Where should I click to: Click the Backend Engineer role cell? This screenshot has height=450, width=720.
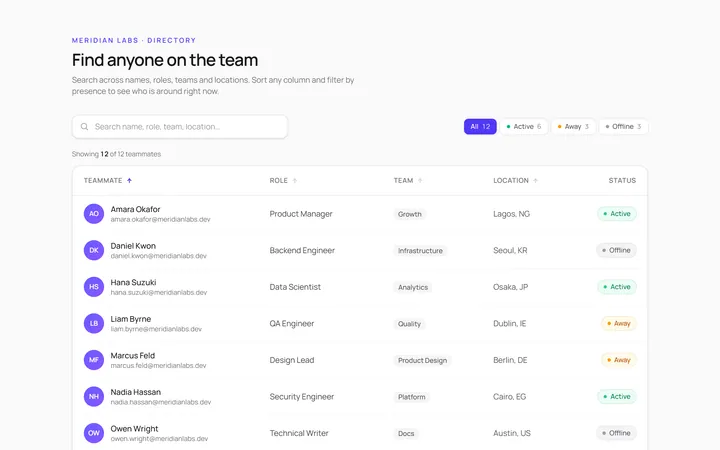tap(302, 250)
